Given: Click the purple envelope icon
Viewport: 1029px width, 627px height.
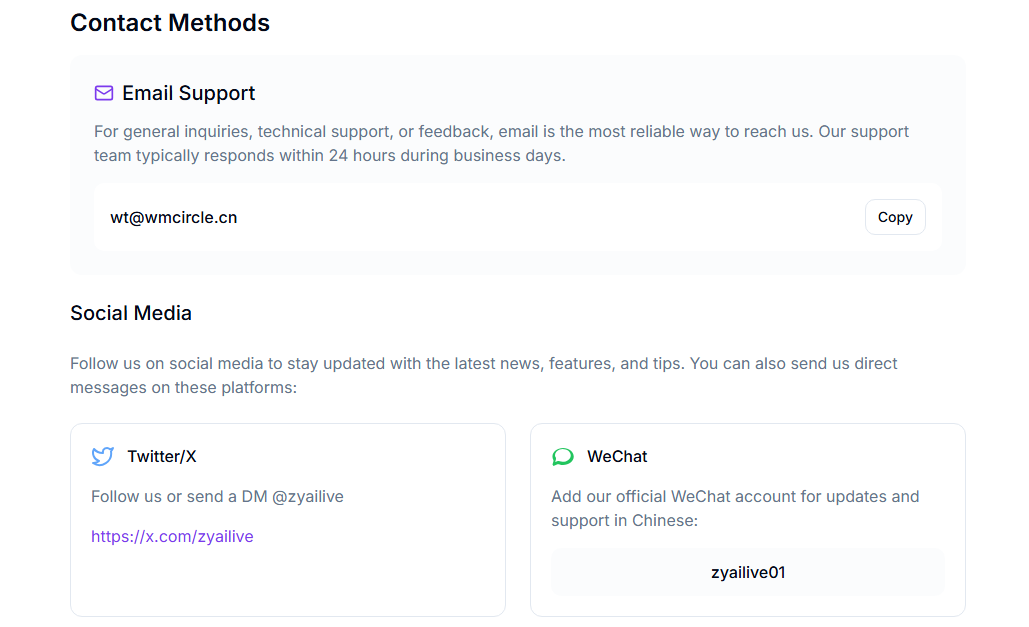Looking at the screenshot, I should pos(104,93).
